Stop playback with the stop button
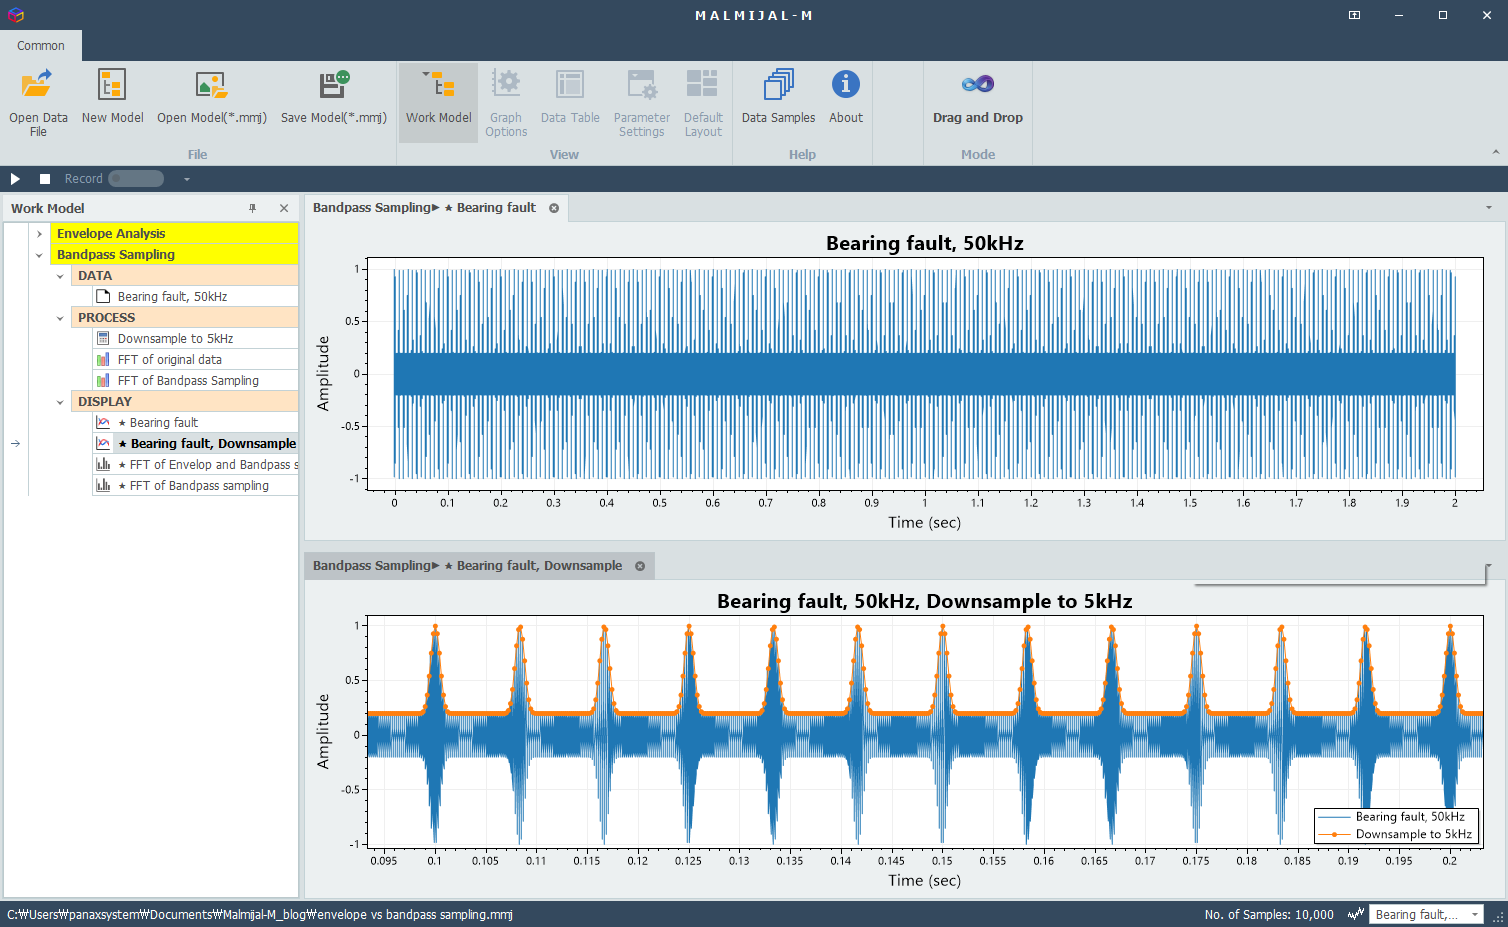 pos(45,179)
